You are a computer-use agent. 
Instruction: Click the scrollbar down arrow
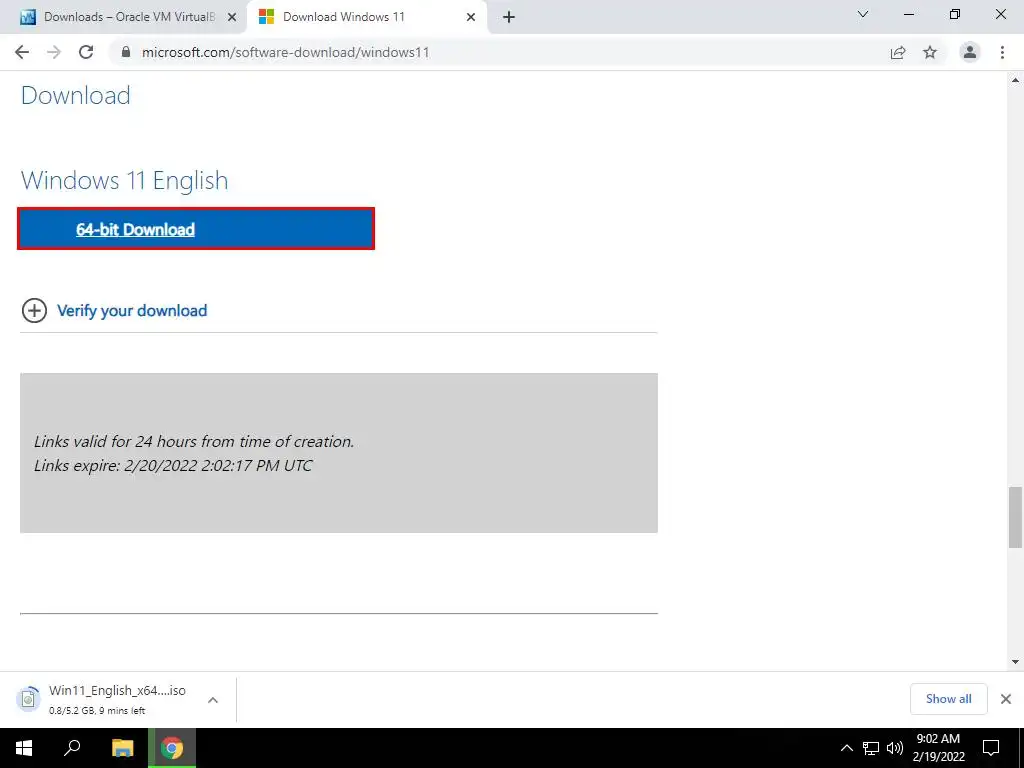(1015, 662)
